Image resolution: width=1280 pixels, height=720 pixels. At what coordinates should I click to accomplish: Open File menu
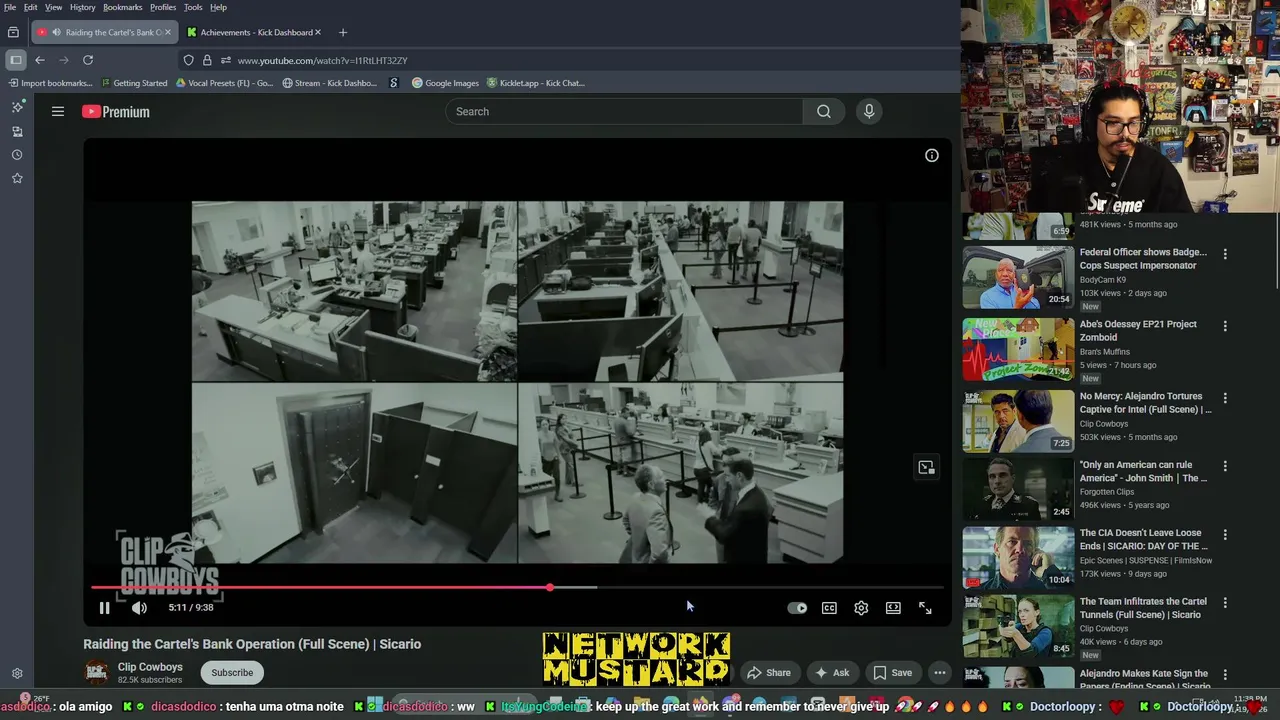pyautogui.click(x=10, y=7)
